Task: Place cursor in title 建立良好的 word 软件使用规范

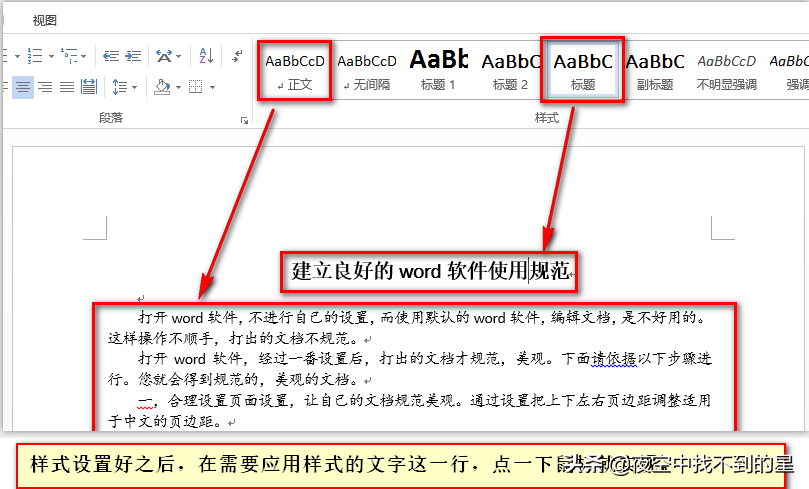Action: [x=430, y=271]
